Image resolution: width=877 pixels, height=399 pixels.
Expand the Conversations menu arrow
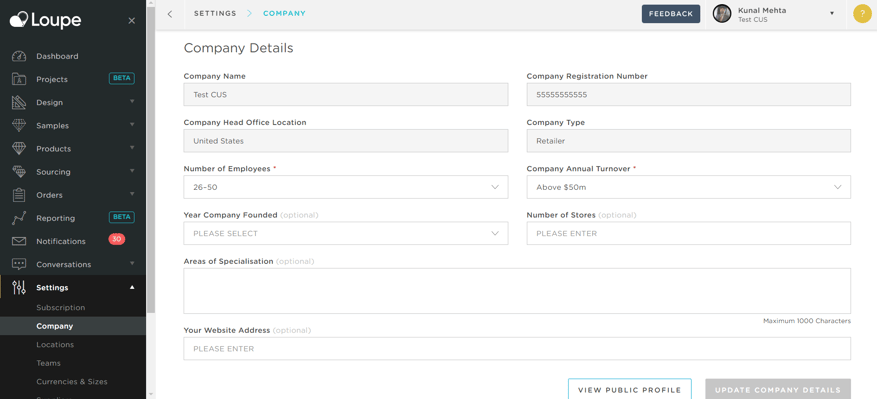[132, 263]
